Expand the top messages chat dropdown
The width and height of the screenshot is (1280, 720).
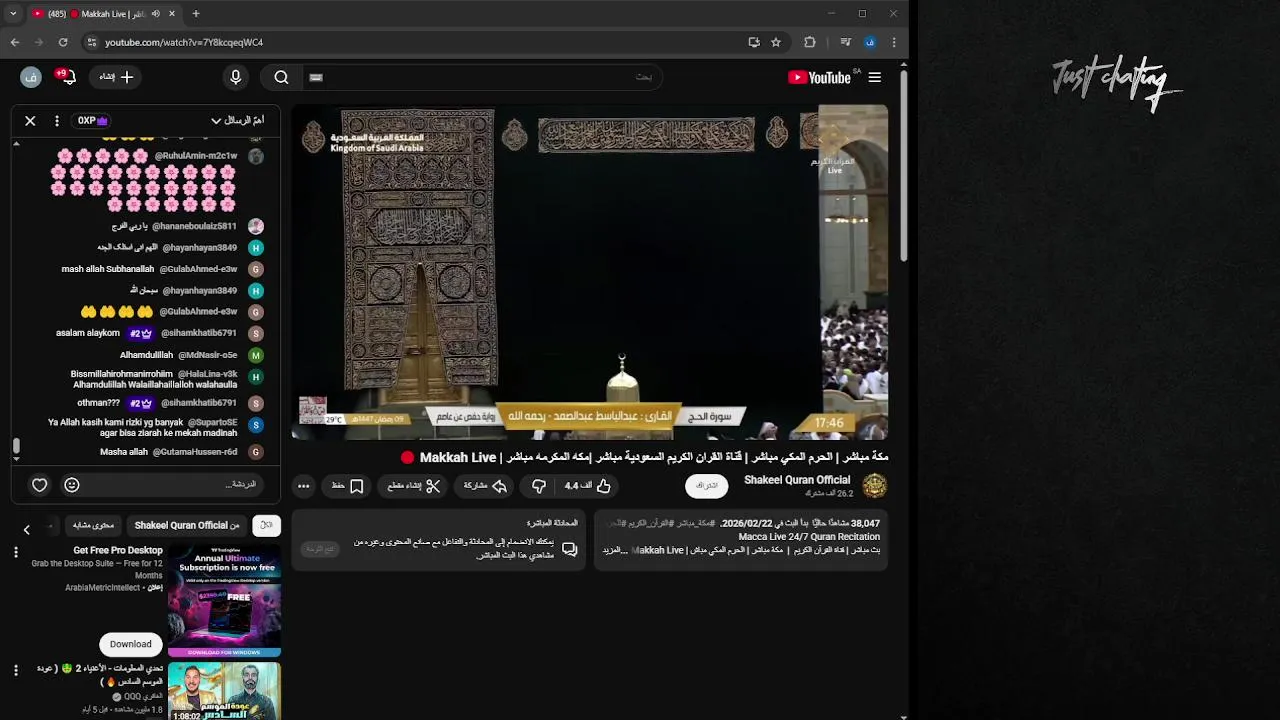238,121
